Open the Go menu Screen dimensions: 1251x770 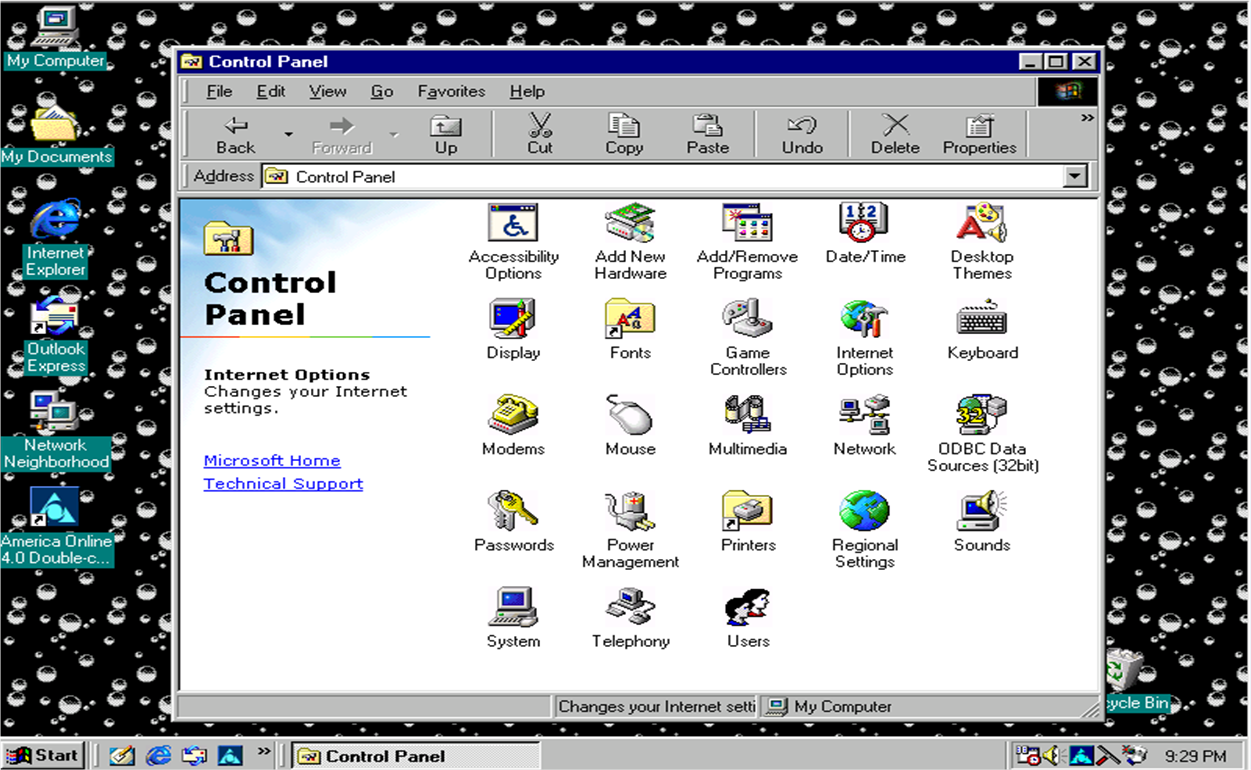tap(382, 91)
